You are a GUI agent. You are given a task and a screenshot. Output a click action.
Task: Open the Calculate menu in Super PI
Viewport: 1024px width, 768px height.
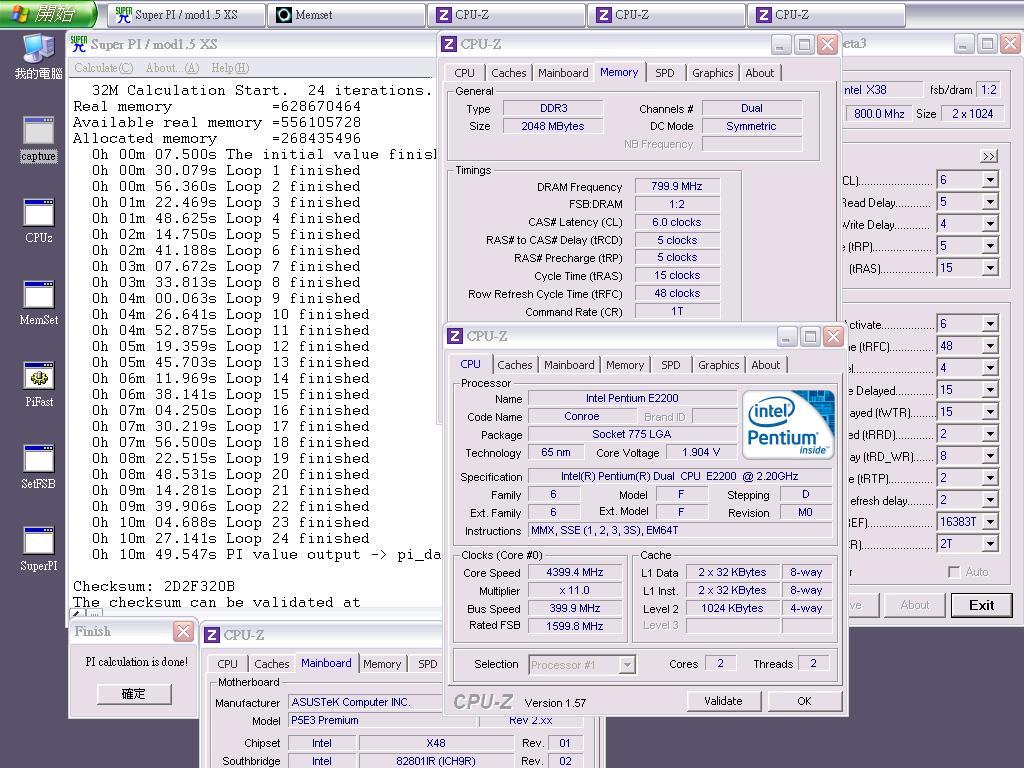[x=103, y=68]
